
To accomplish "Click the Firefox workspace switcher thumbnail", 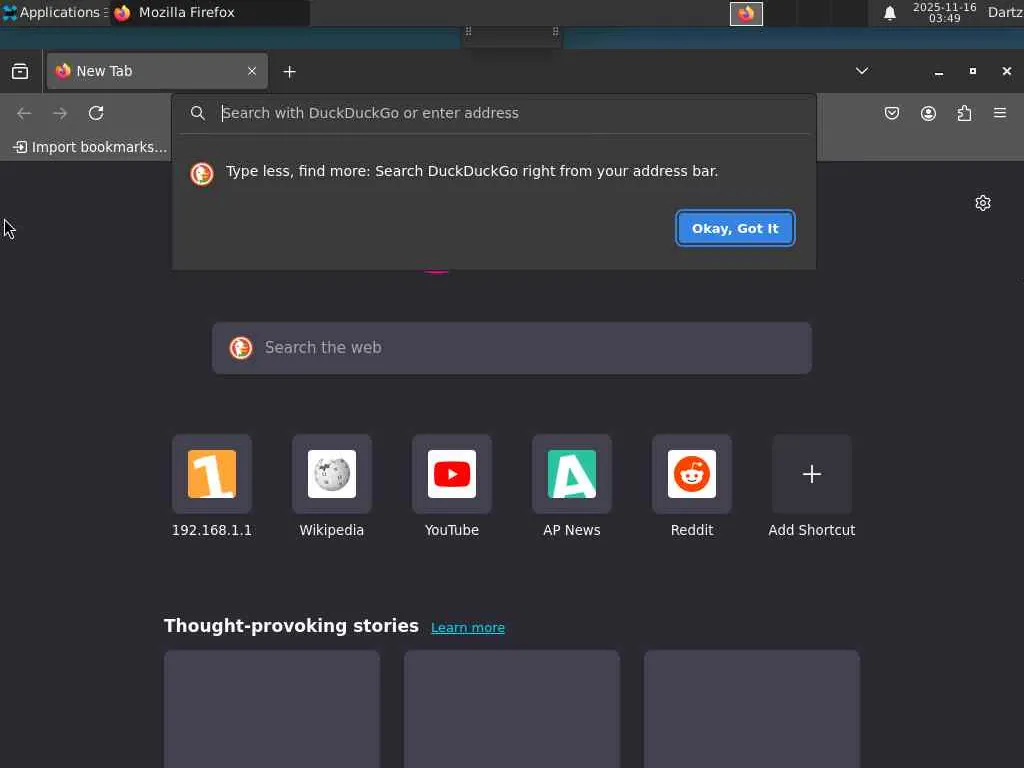I will click(746, 14).
